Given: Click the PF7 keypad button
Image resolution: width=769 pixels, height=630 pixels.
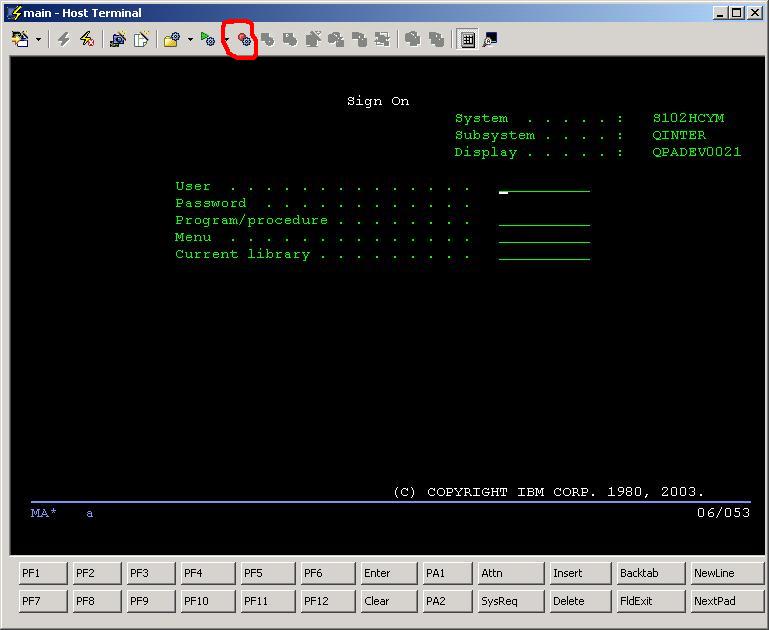Looking at the screenshot, I should coord(42,601).
